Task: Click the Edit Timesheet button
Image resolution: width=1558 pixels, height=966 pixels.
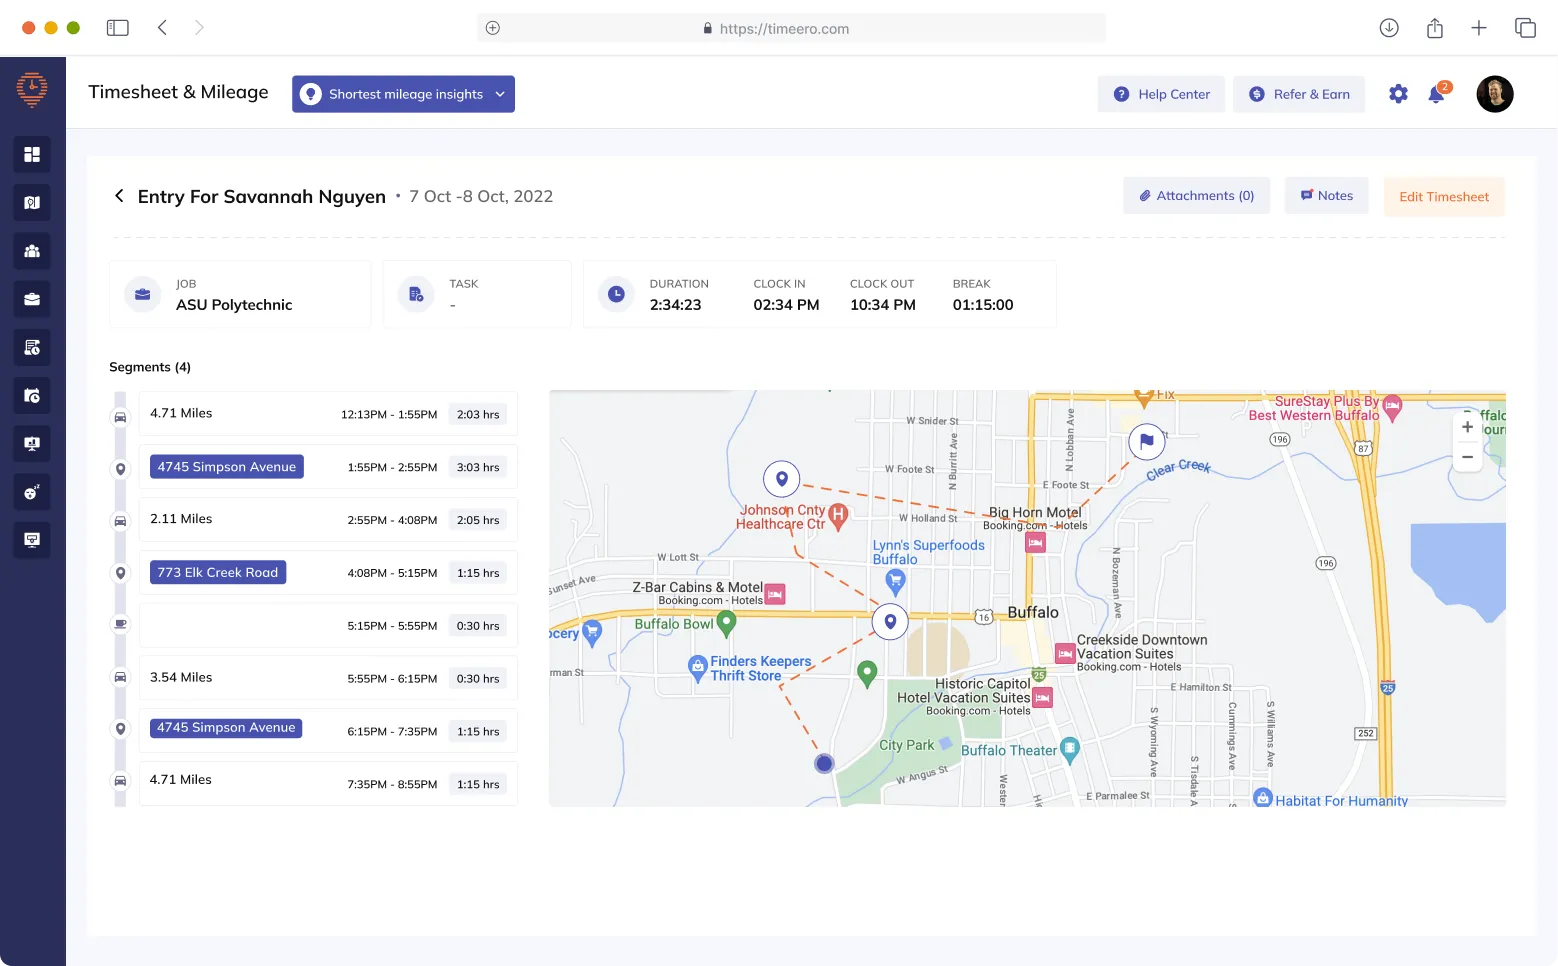Action: (1444, 196)
